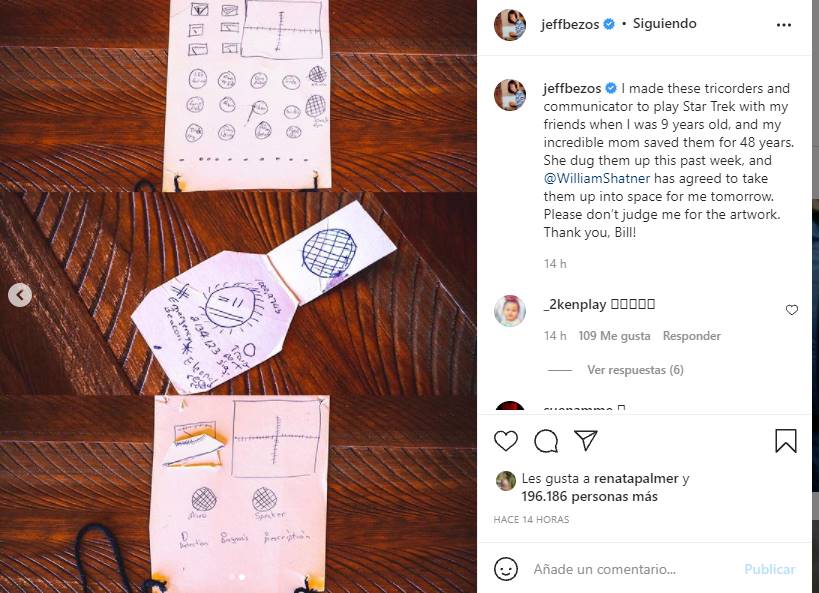
Task: Open renatapalmer profile from likes line
Action: click(x=636, y=479)
